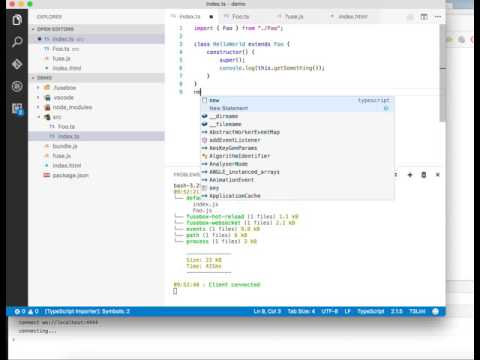Expand the node_modules folder

click(x=38, y=107)
